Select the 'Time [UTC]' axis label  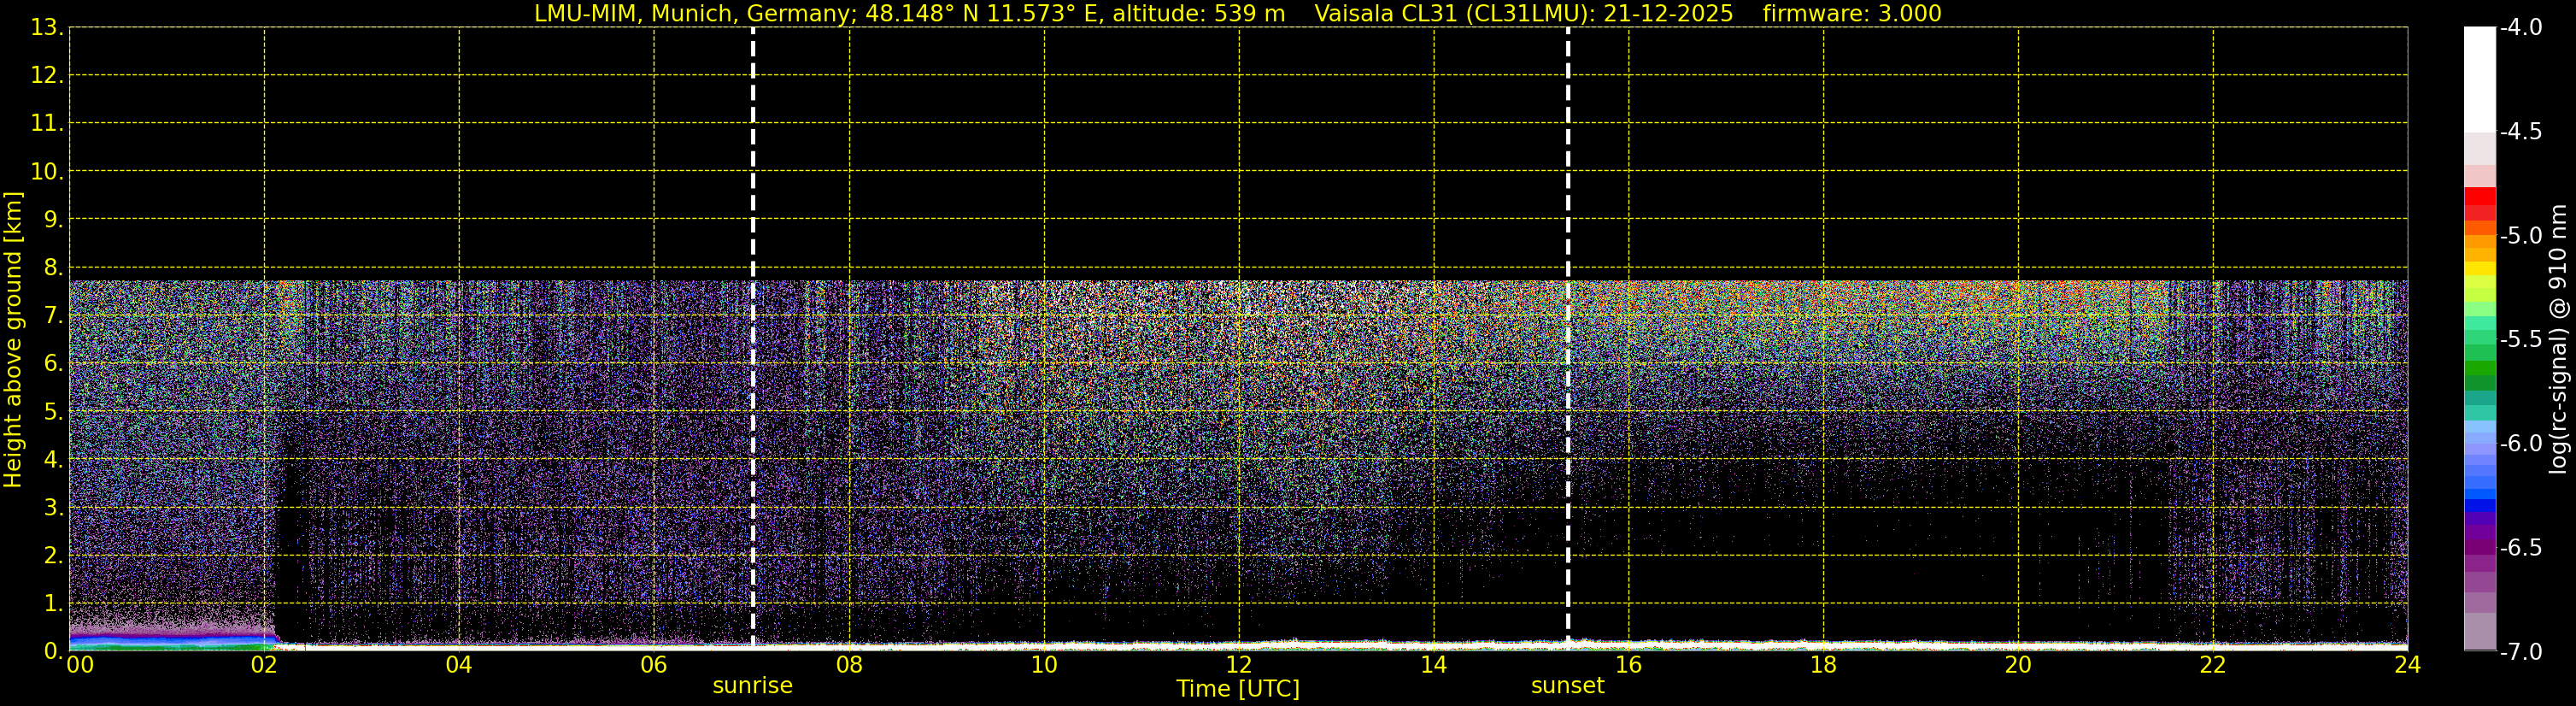[1238, 689]
